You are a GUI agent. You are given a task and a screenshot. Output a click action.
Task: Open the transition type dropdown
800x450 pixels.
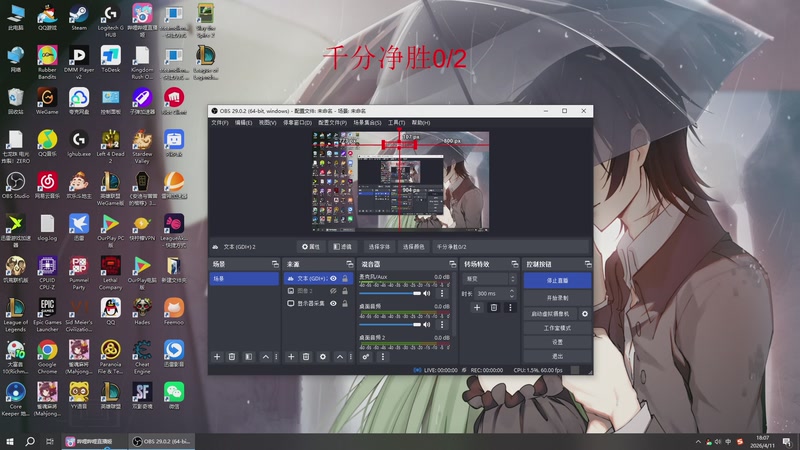(x=490, y=279)
